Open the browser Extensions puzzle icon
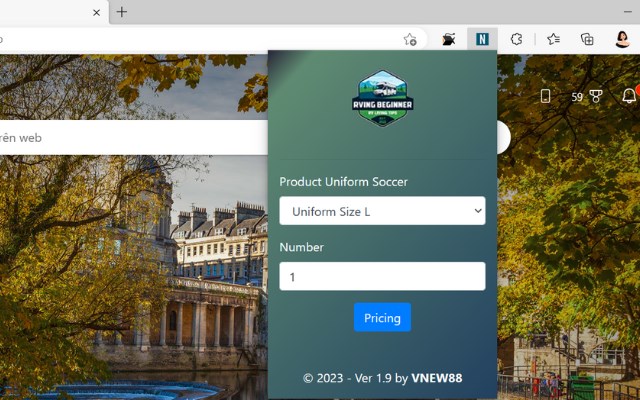 pyautogui.click(x=516, y=39)
